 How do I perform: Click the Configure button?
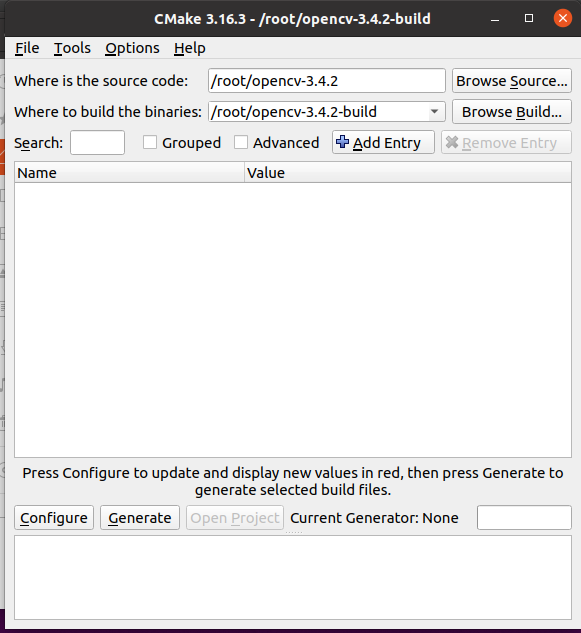click(x=54, y=518)
